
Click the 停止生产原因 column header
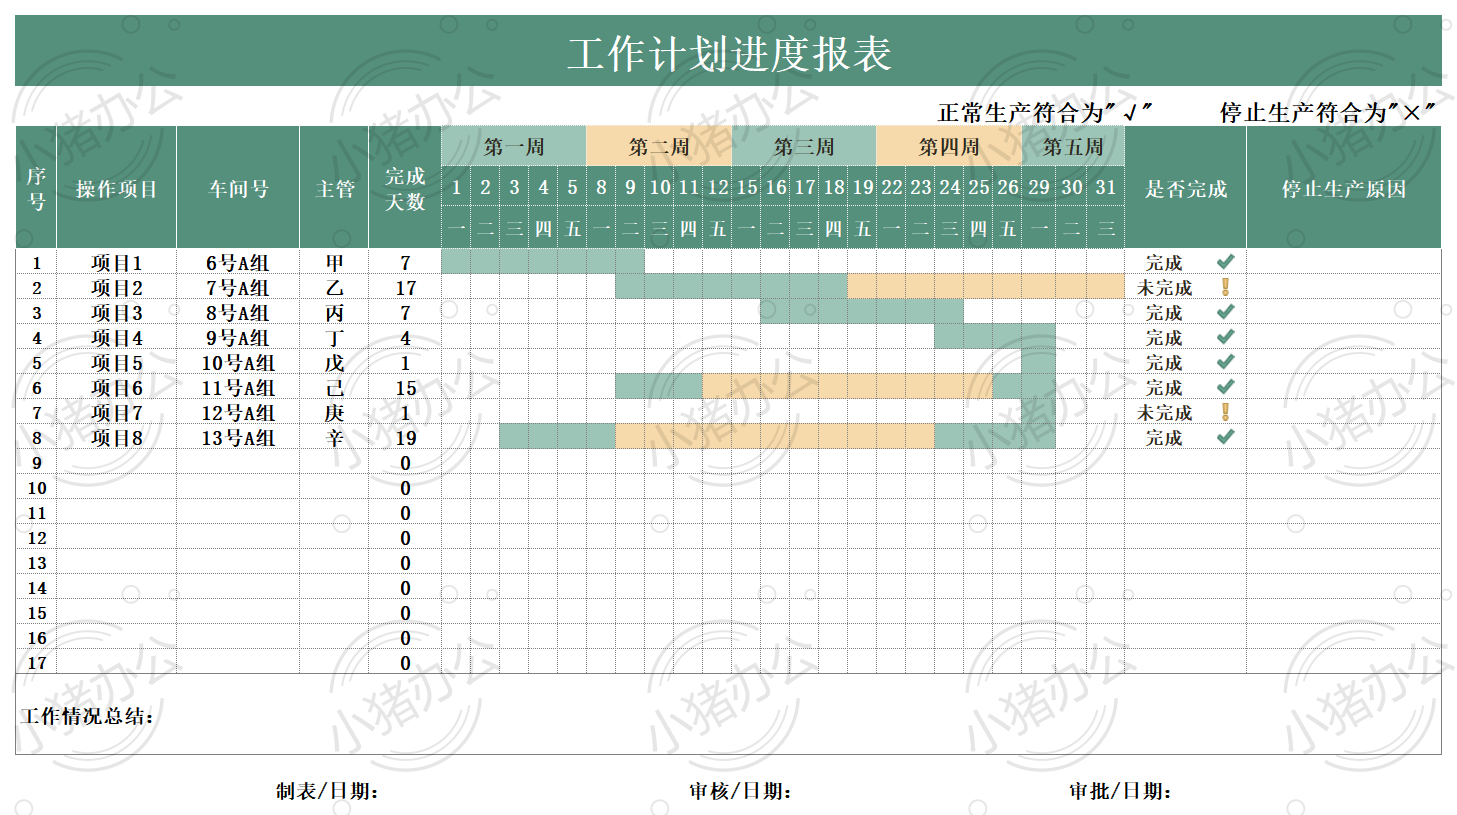tap(1344, 188)
